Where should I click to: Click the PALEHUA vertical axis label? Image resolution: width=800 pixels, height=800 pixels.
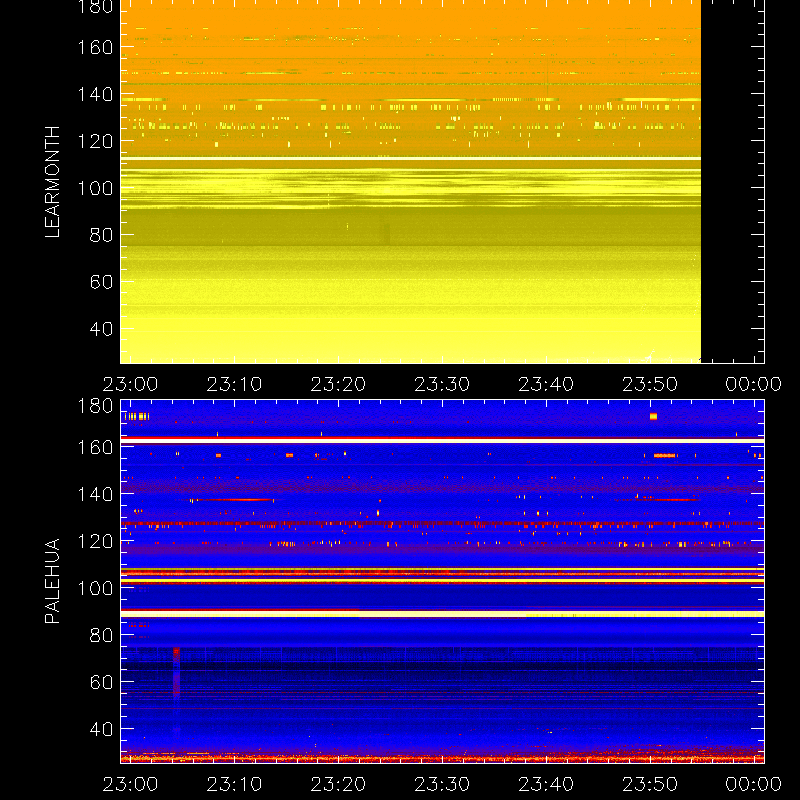[52, 581]
